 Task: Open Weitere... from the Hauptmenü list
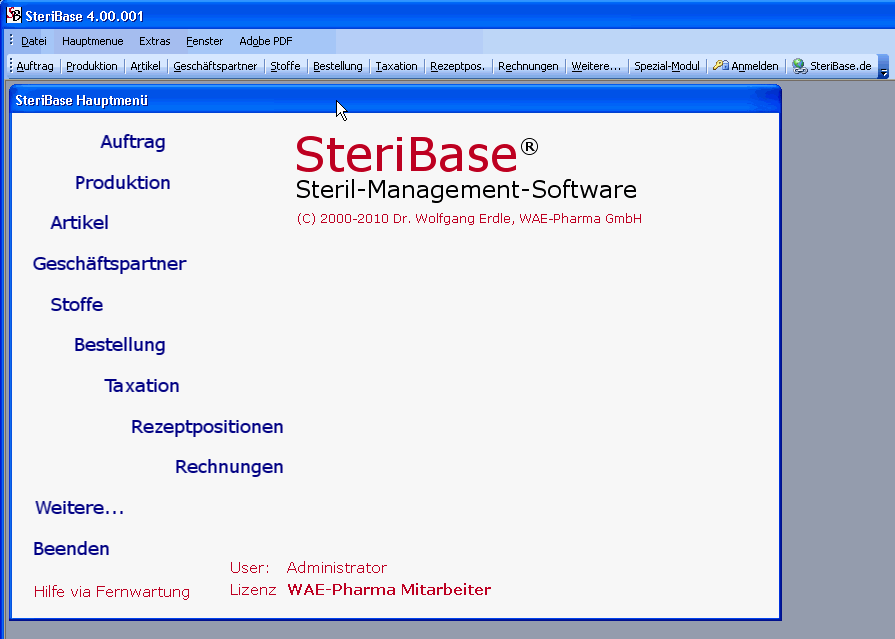click(x=79, y=508)
